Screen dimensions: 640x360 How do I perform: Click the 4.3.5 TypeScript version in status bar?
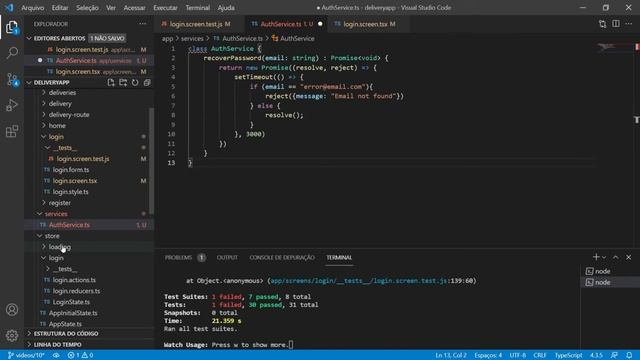(596, 355)
